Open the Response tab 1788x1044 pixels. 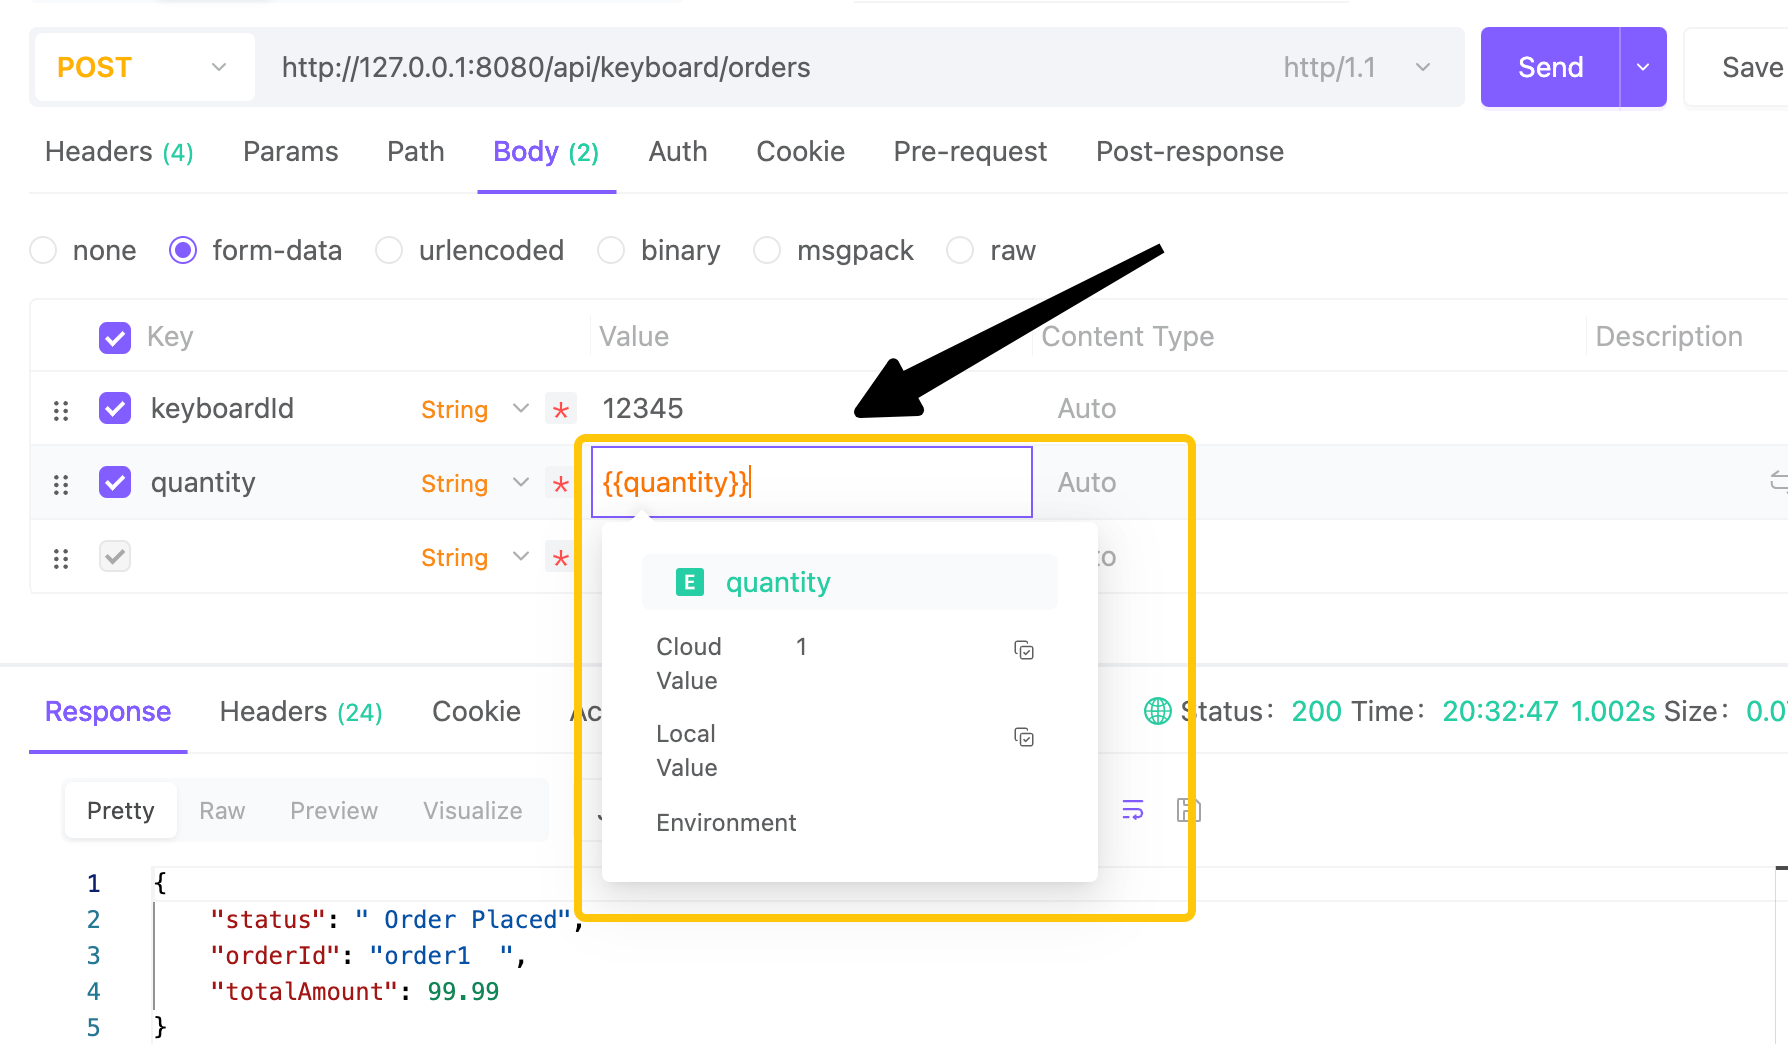tap(108, 712)
